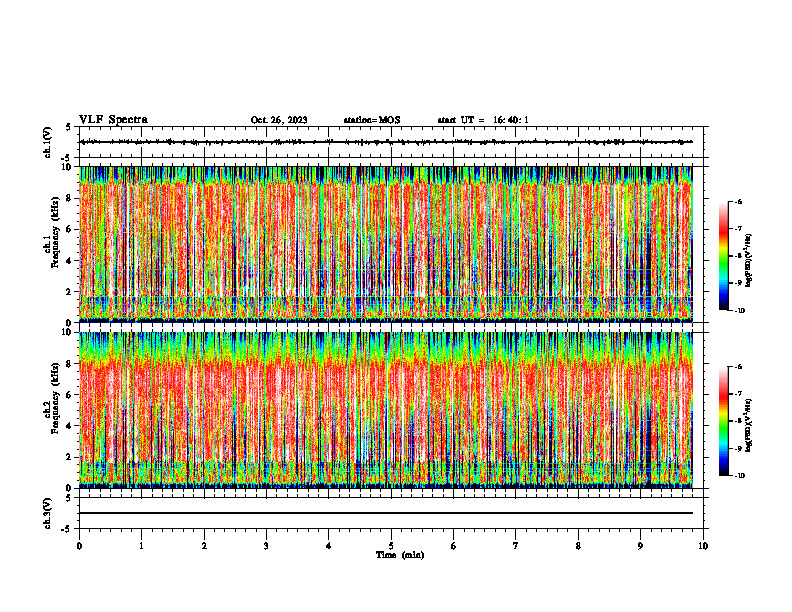Click the ch.2 spectrogram color scale bar
The height and width of the screenshot is (612, 792).
(723, 421)
